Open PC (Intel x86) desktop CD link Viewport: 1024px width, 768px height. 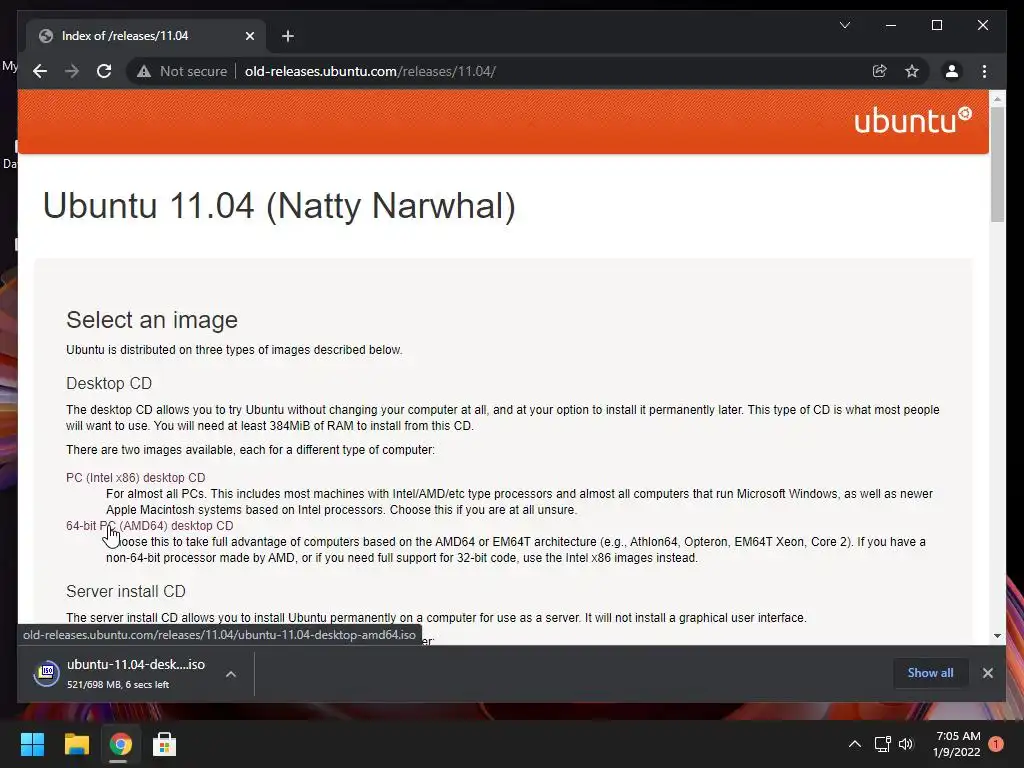(x=135, y=477)
